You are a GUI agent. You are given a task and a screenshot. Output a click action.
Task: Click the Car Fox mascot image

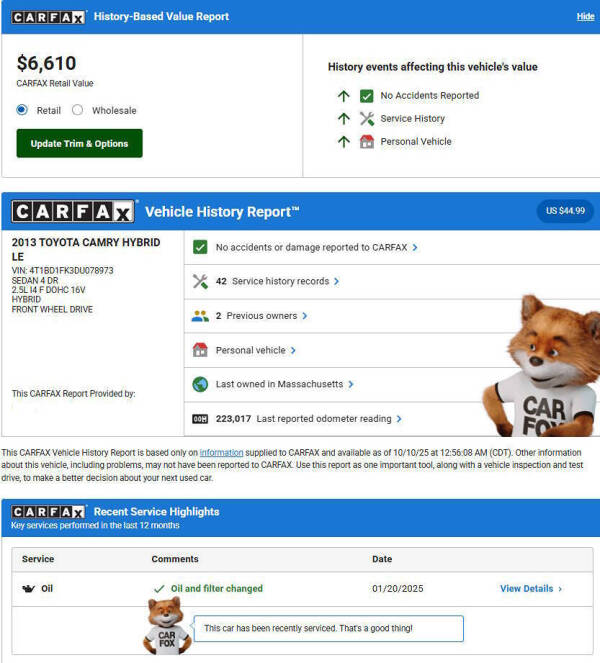[x=543, y=366]
